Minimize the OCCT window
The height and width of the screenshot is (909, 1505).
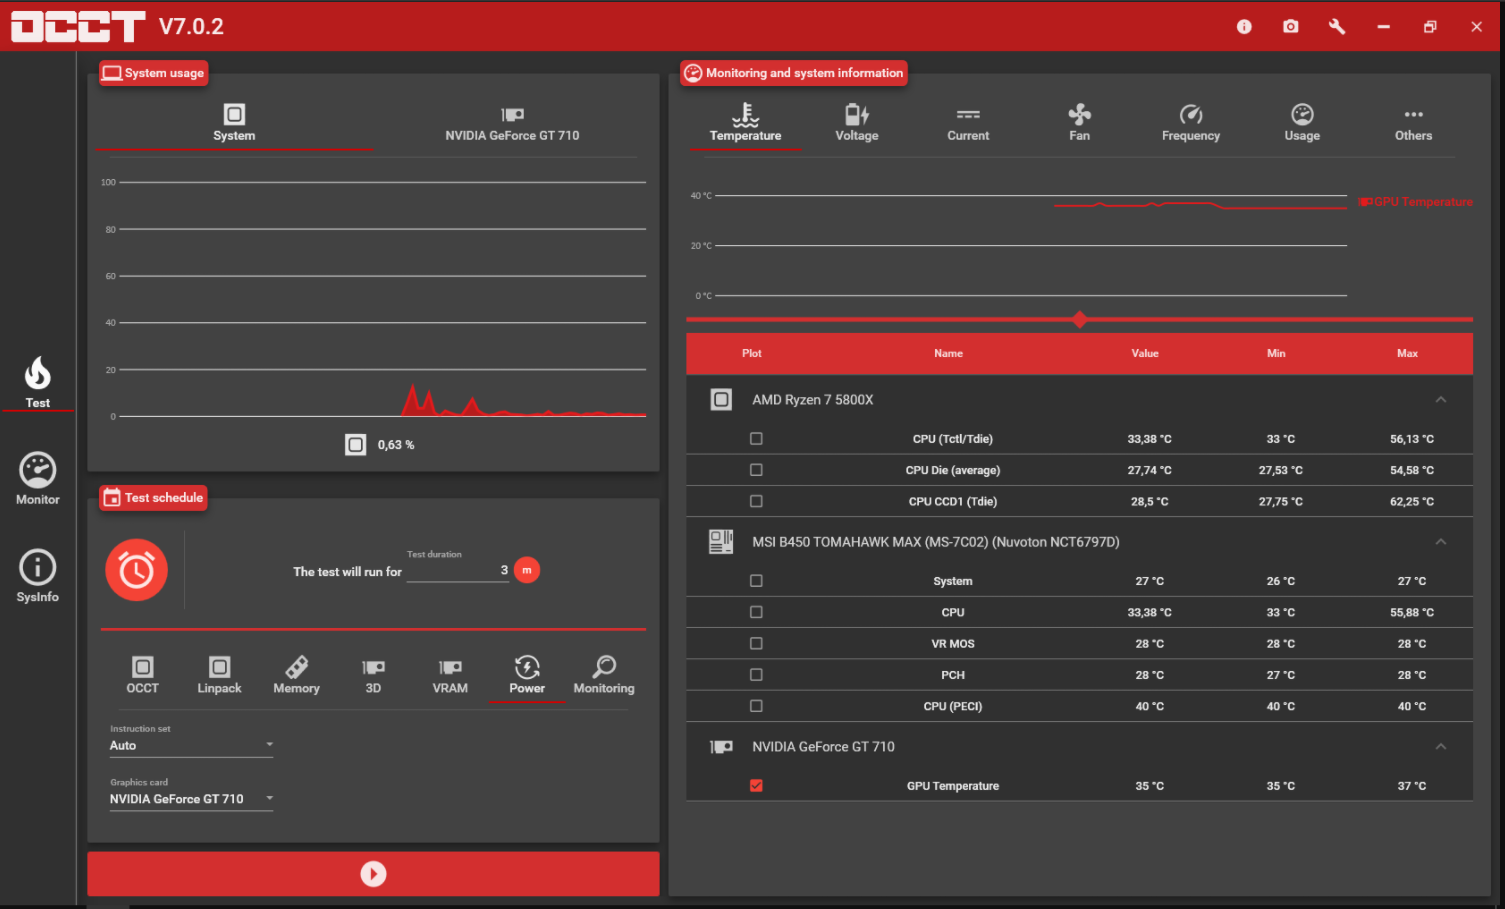tap(1383, 27)
